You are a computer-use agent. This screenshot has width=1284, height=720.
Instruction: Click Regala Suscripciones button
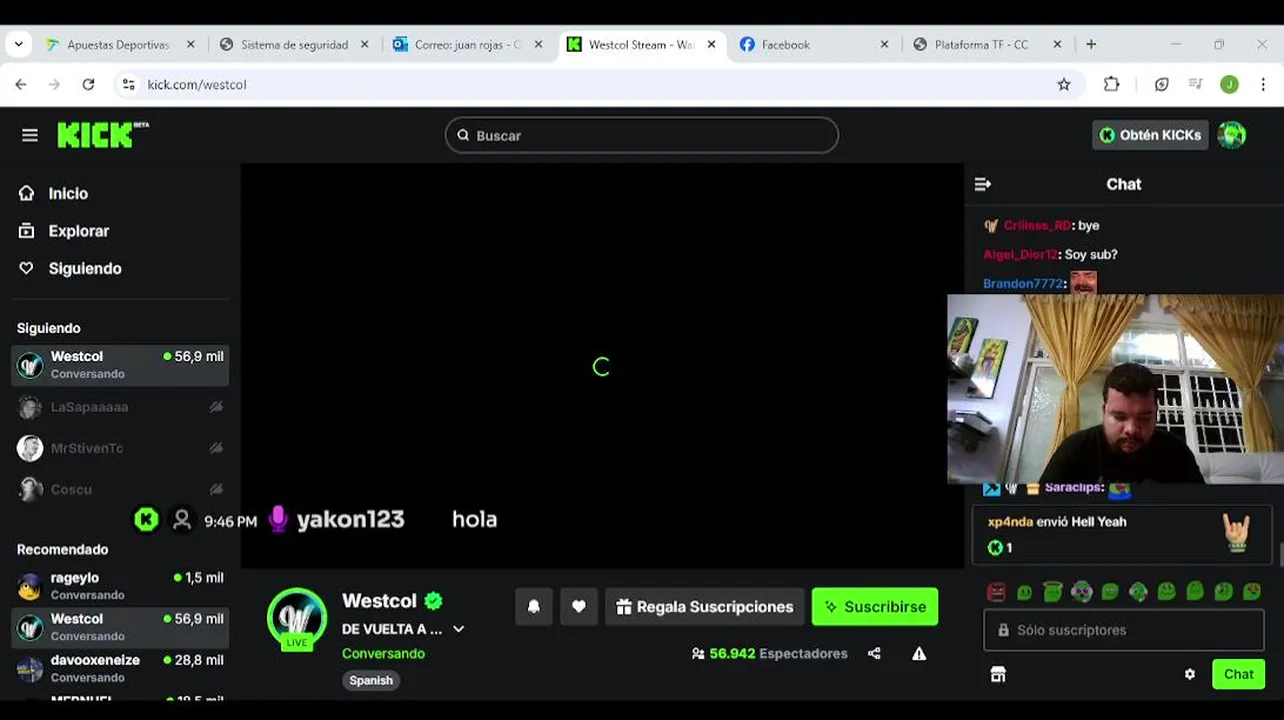pyautogui.click(x=704, y=607)
